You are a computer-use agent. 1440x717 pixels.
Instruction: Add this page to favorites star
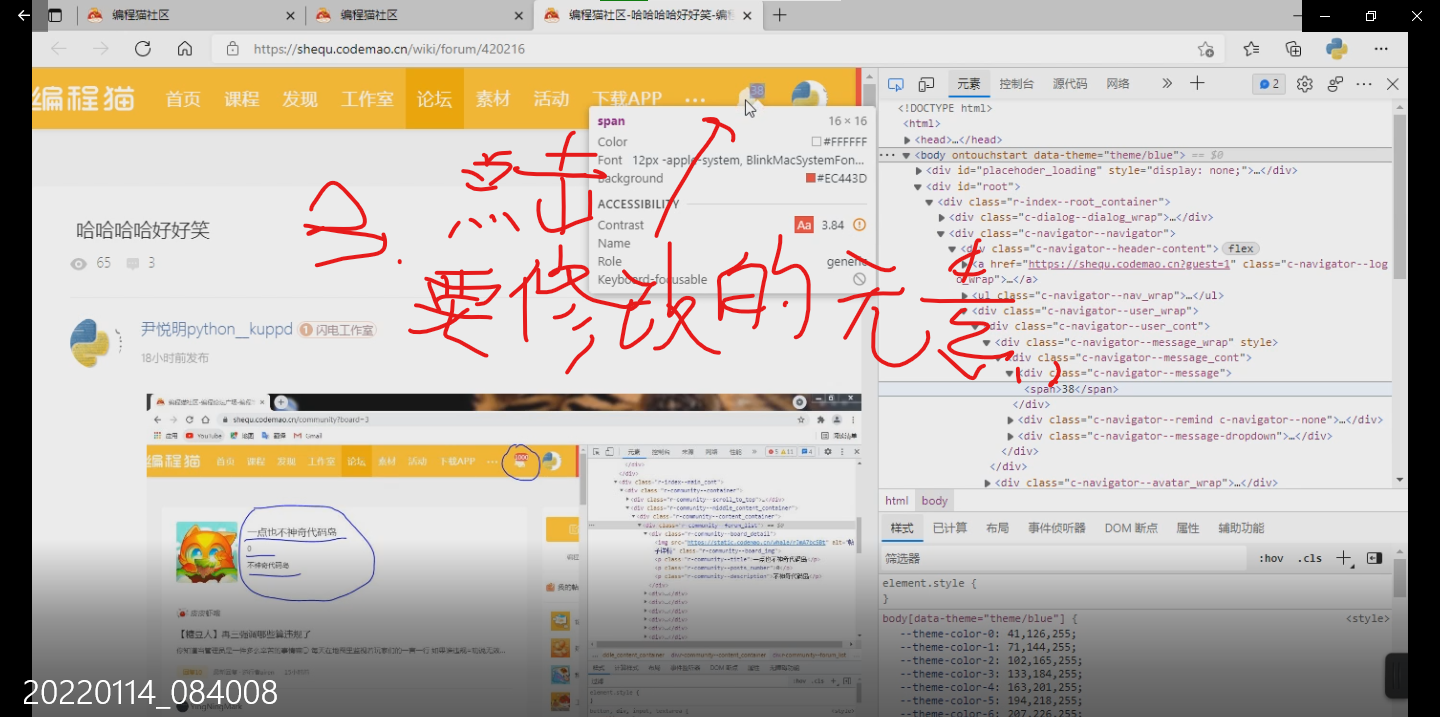1206,48
